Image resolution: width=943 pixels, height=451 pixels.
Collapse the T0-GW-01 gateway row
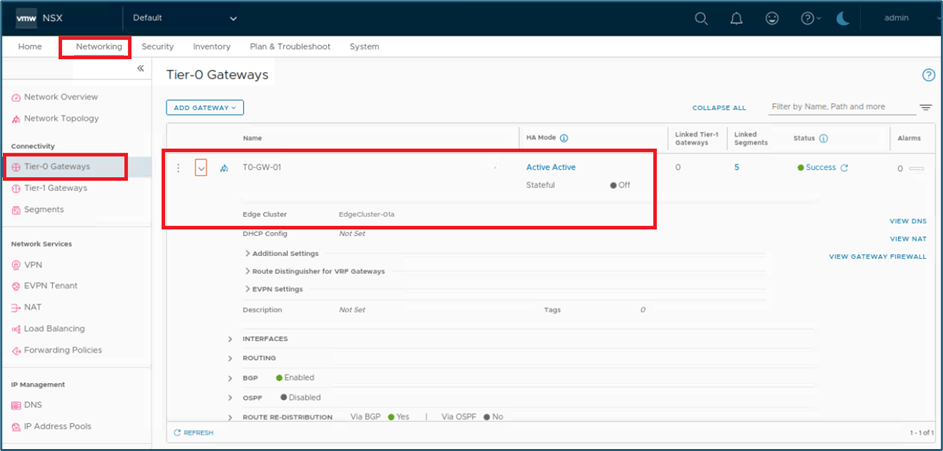pos(201,168)
